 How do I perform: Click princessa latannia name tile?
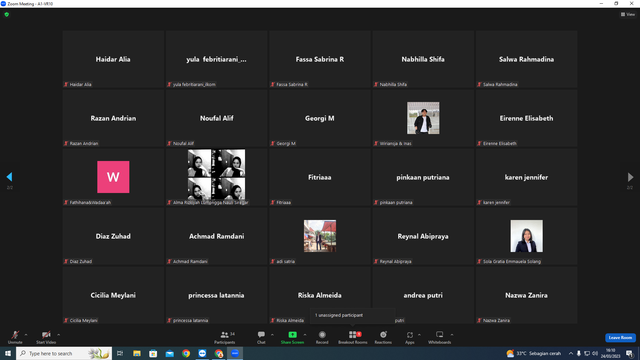point(216,295)
